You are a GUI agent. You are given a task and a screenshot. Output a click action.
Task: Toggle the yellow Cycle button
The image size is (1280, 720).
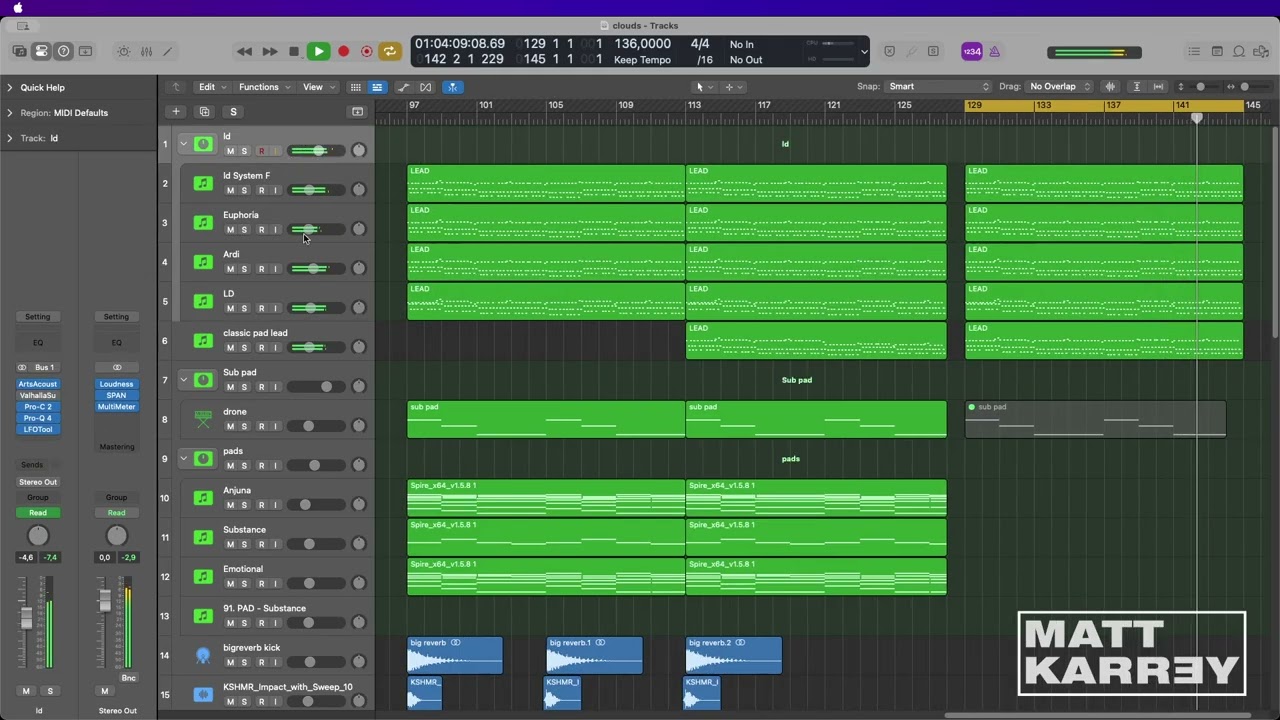point(390,51)
